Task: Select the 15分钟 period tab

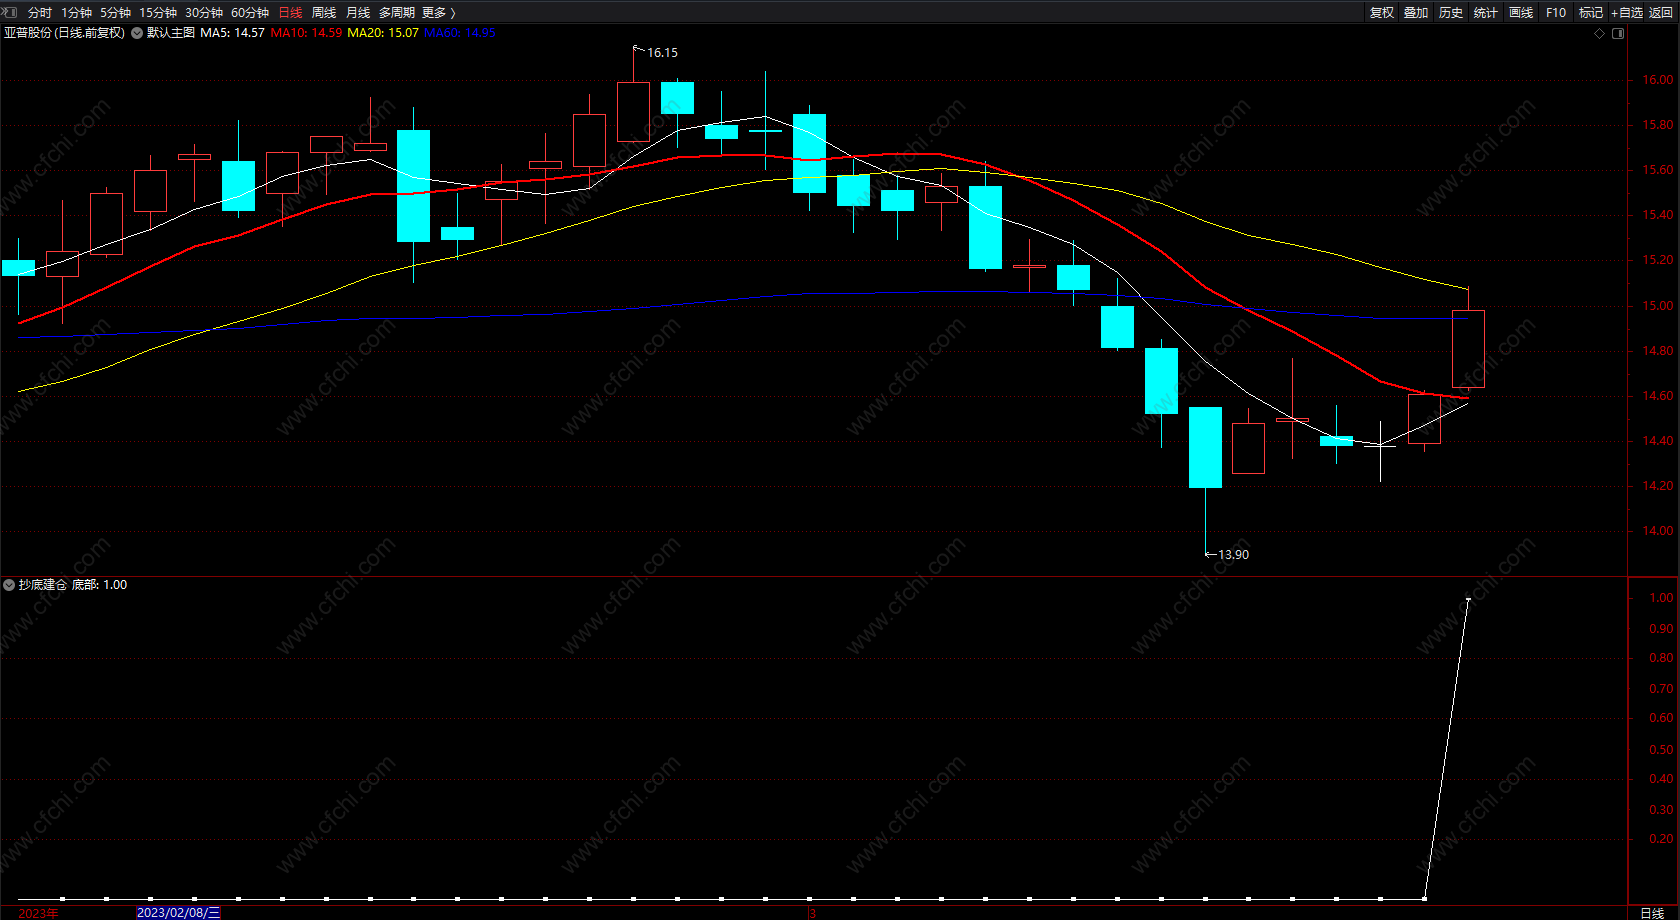Action: point(158,12)
